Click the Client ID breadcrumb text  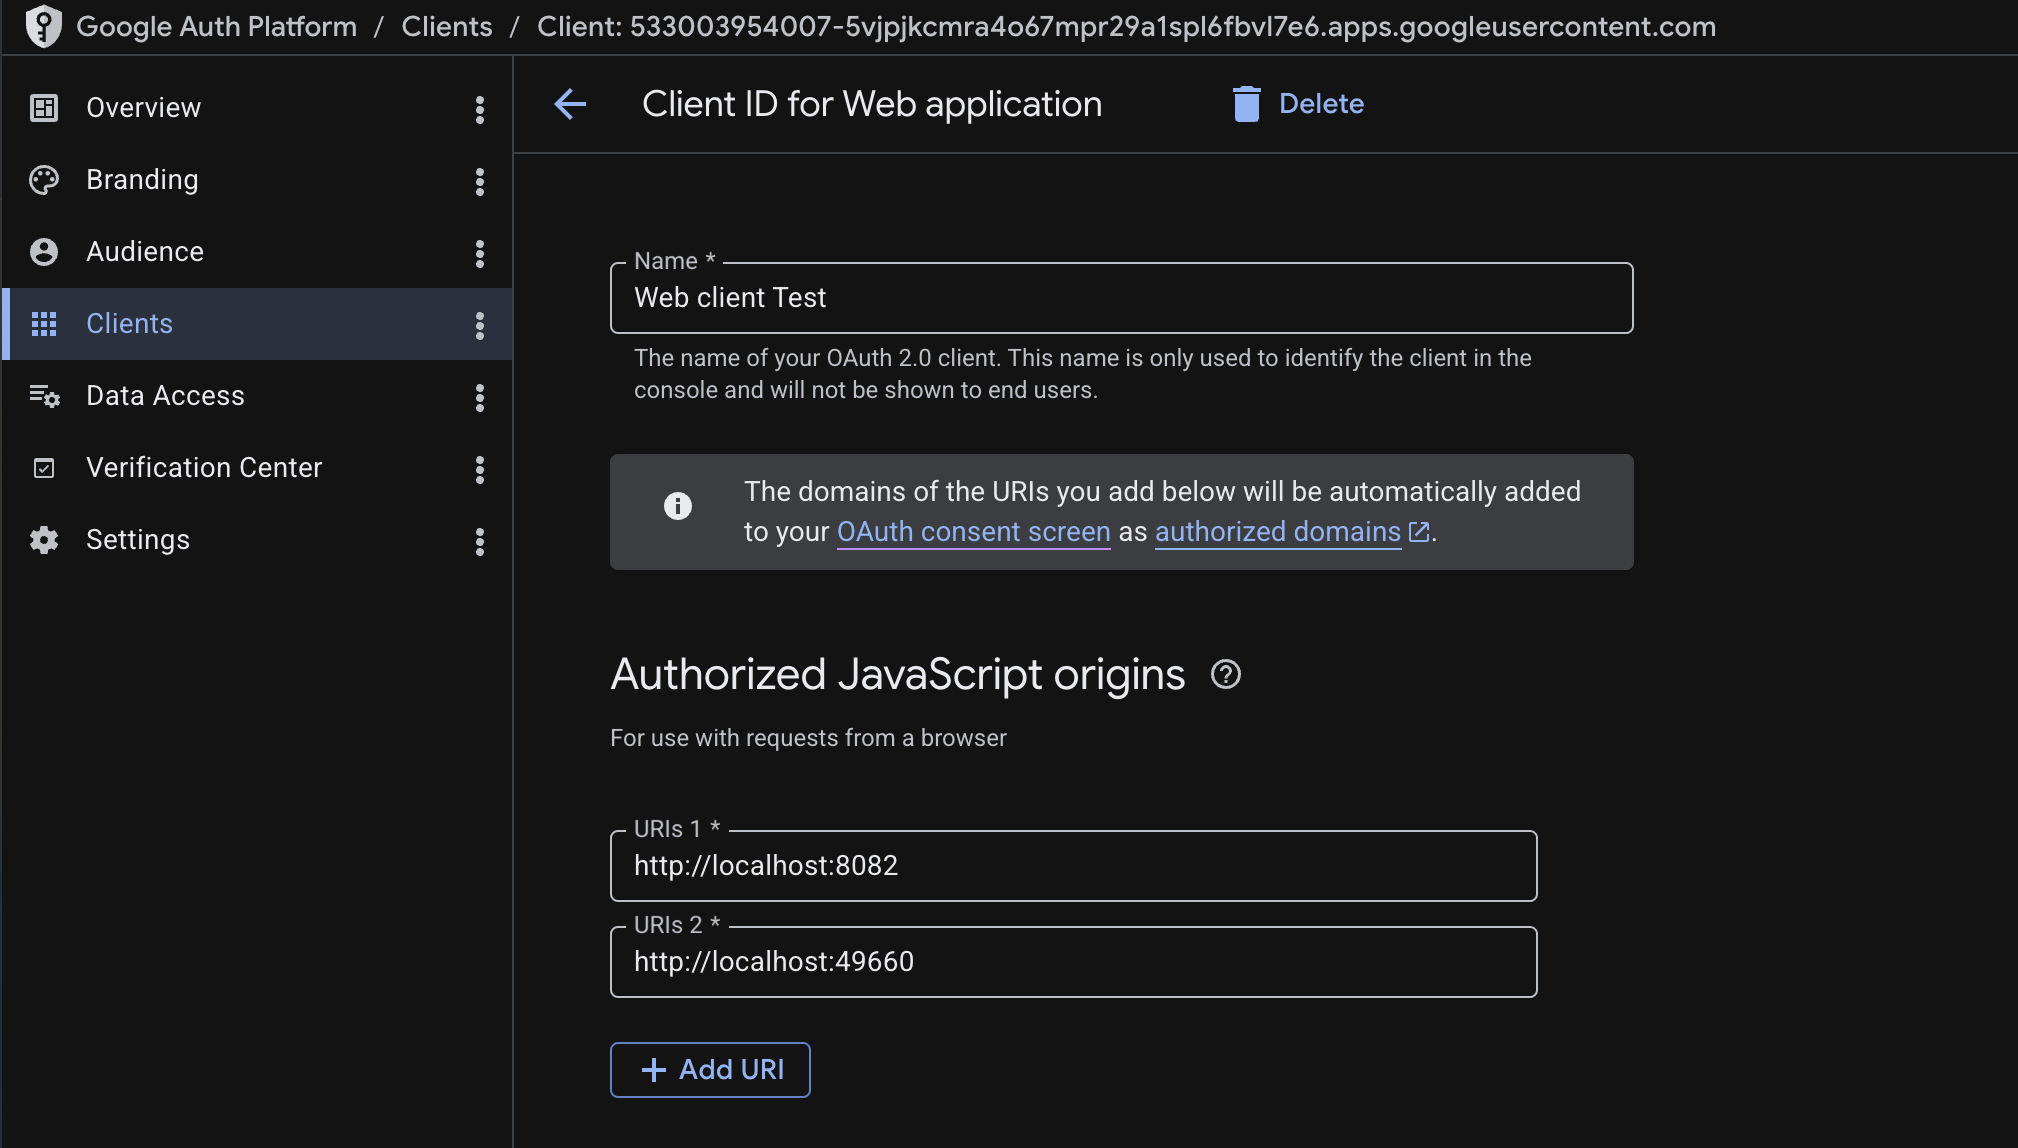coord(1126,27)
